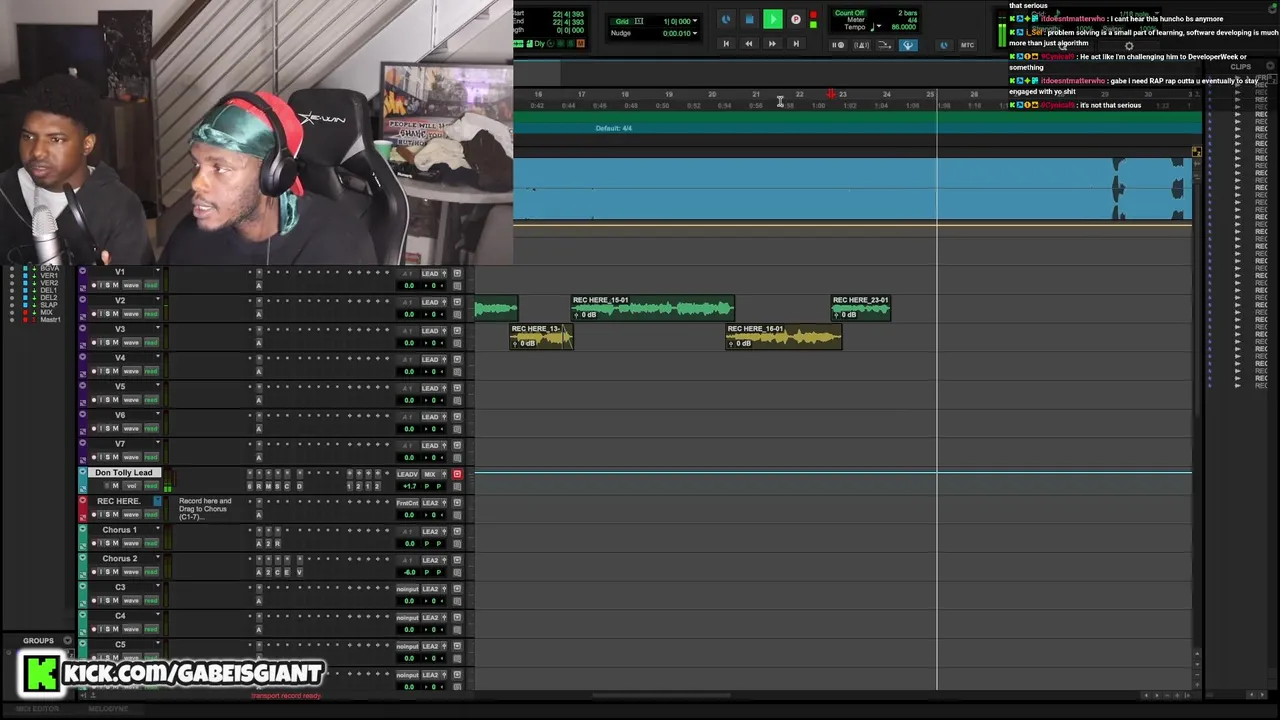
Task: Click the Count Off button
Action: pyautogui.click(x=849, y=13)
